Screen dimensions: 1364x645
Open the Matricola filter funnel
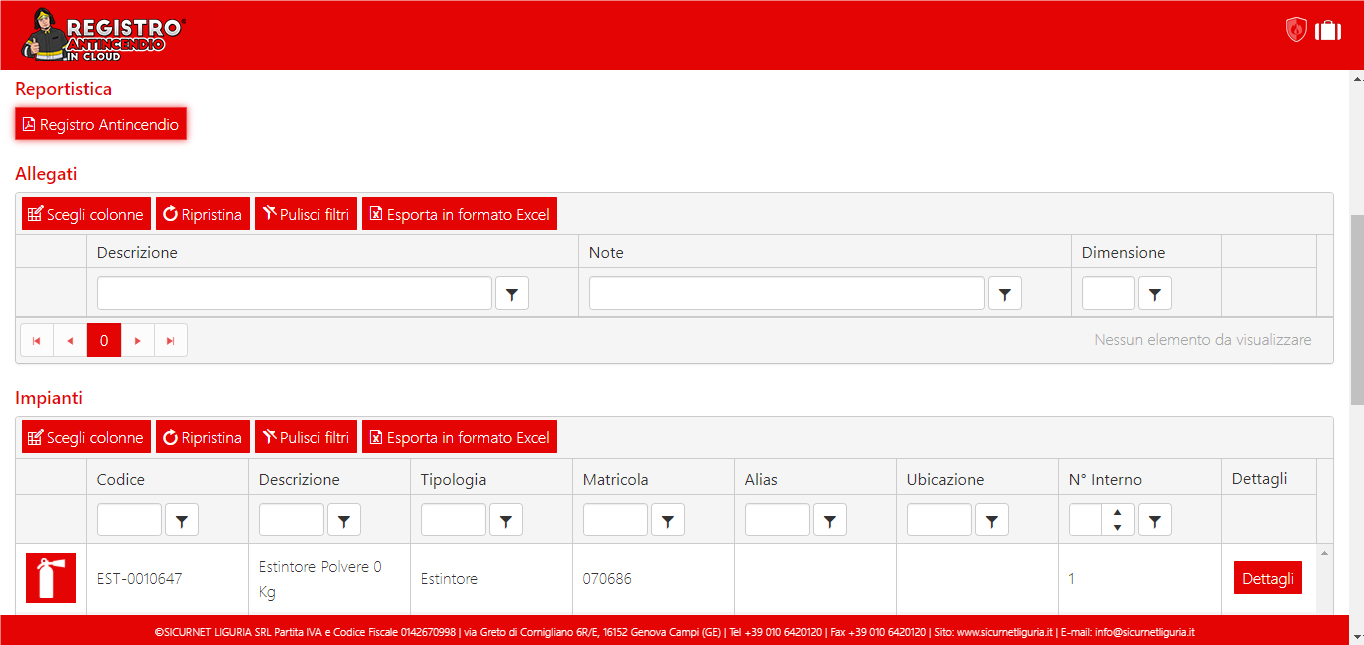[667, 519]
